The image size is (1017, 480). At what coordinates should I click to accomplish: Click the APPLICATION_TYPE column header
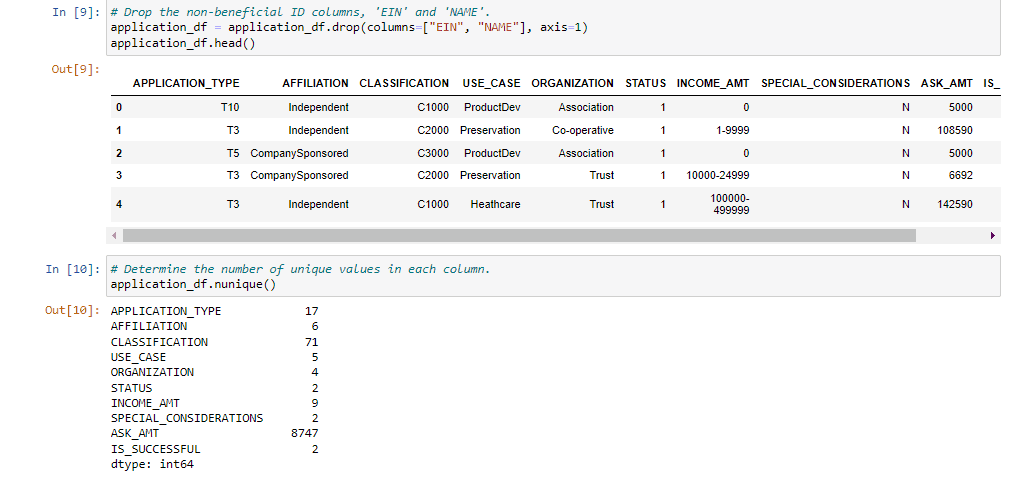click(x=186, y=83)
